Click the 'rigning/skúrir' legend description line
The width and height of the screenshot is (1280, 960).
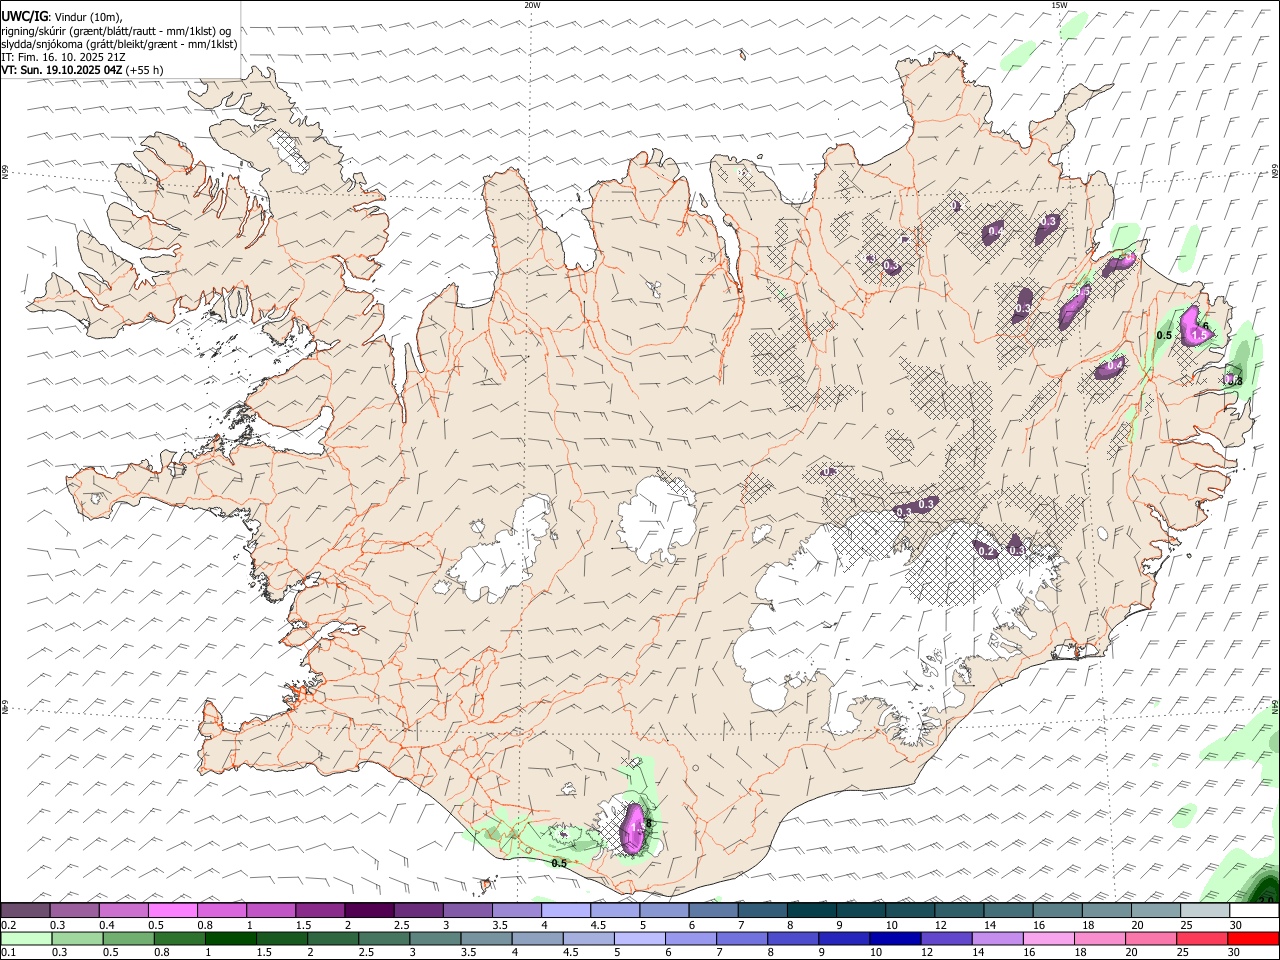(116, 31)
